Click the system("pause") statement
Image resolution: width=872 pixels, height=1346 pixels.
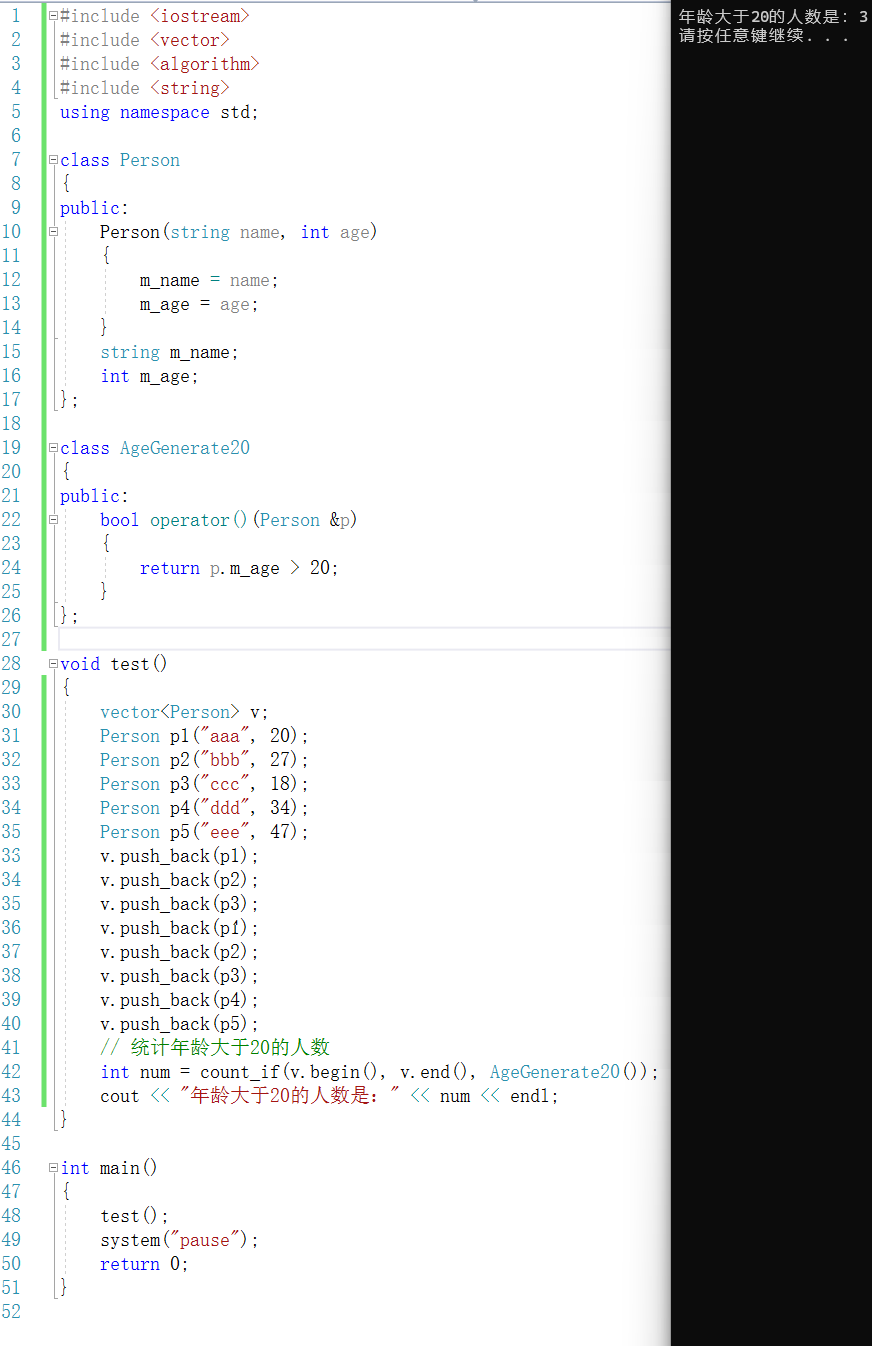tap(179, 1240)
